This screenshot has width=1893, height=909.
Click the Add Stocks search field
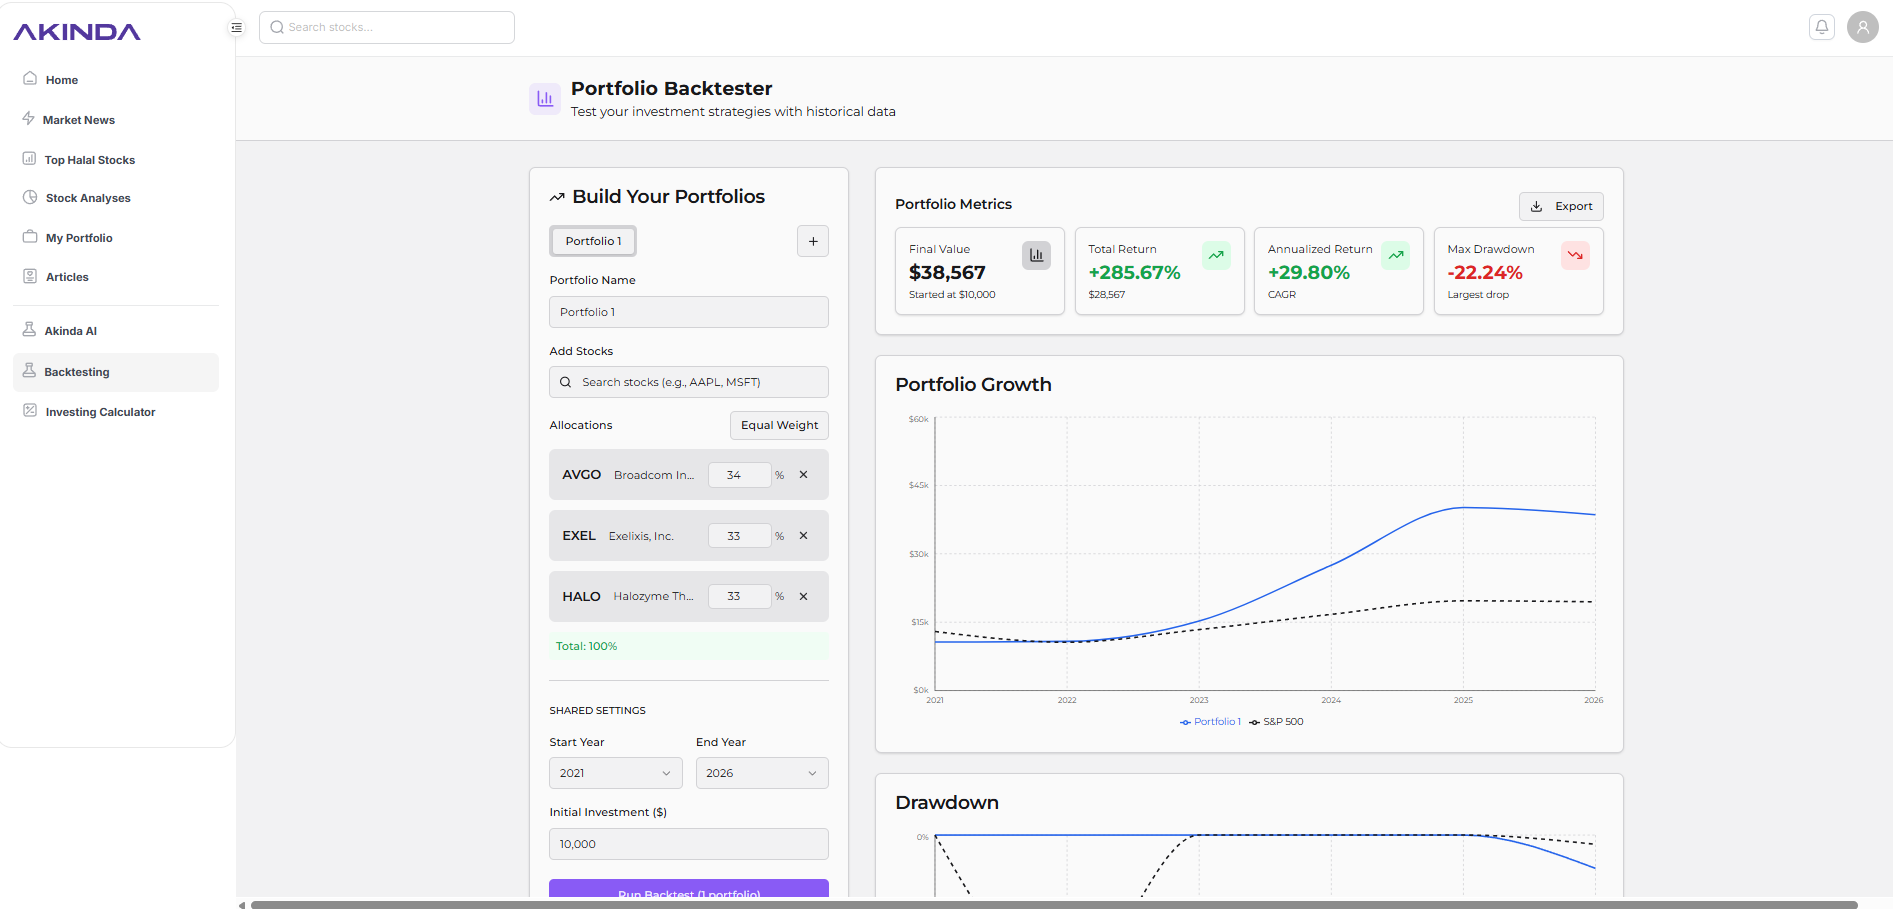(x=689, y=382)
